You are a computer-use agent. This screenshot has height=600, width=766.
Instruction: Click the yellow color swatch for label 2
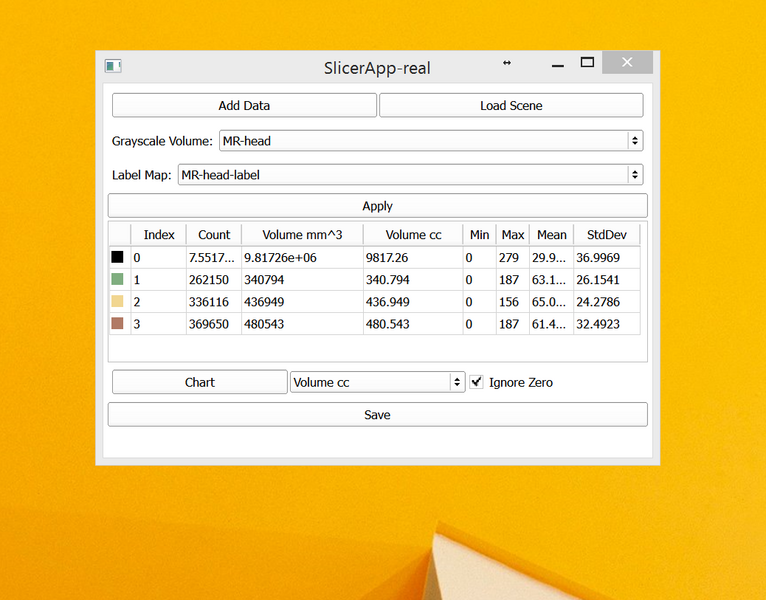pyautogui.click(x=117, y=302)
